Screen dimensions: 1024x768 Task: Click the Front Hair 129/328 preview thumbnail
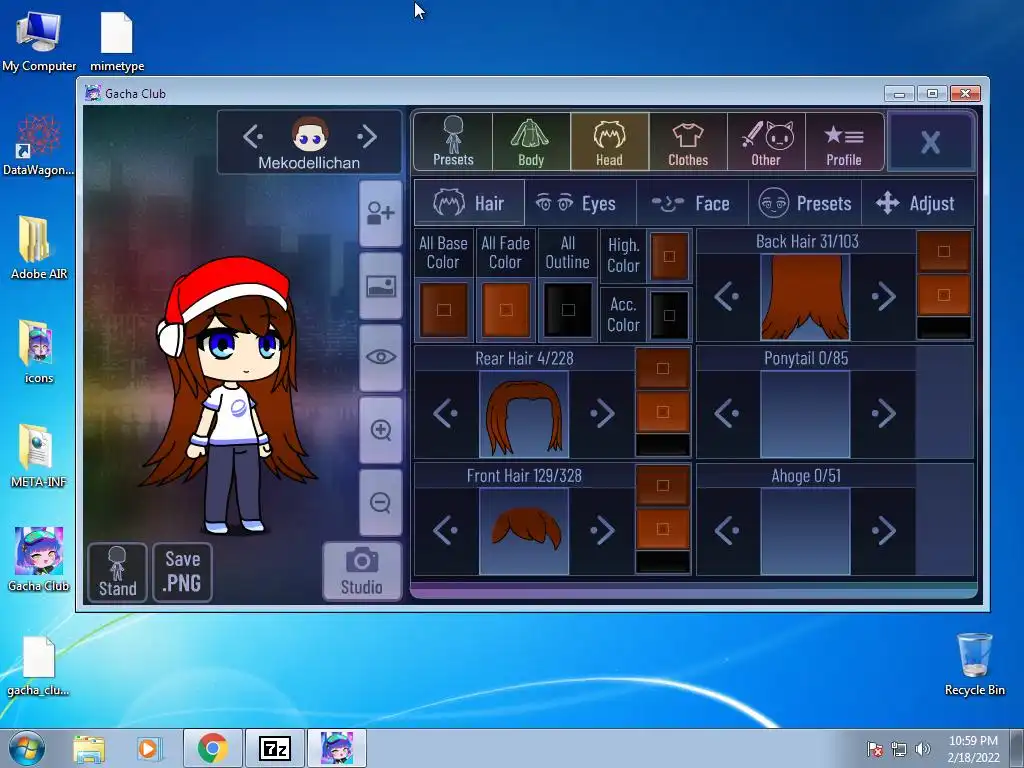pyautogui.click(x=524, y=531)
